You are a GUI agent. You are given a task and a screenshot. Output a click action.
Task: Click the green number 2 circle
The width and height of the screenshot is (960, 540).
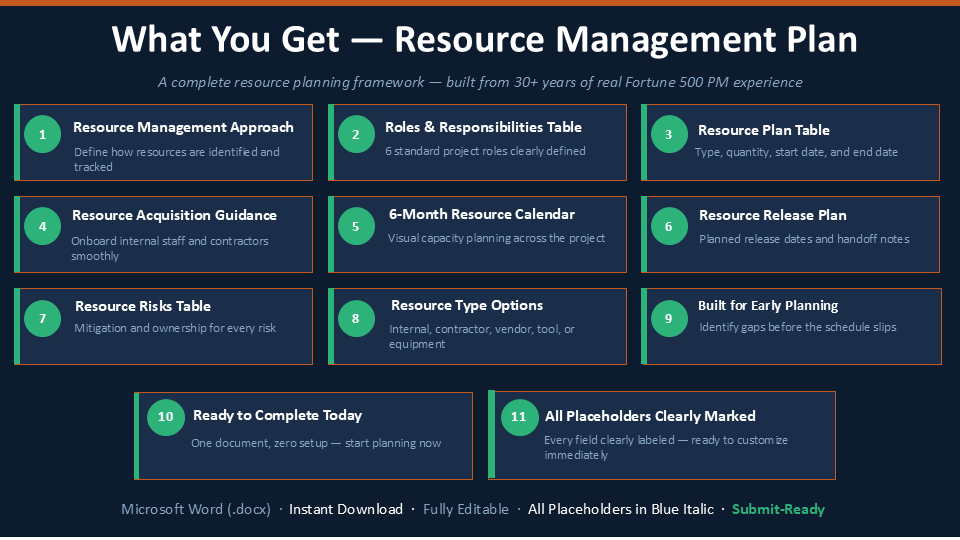click(356, 134)
